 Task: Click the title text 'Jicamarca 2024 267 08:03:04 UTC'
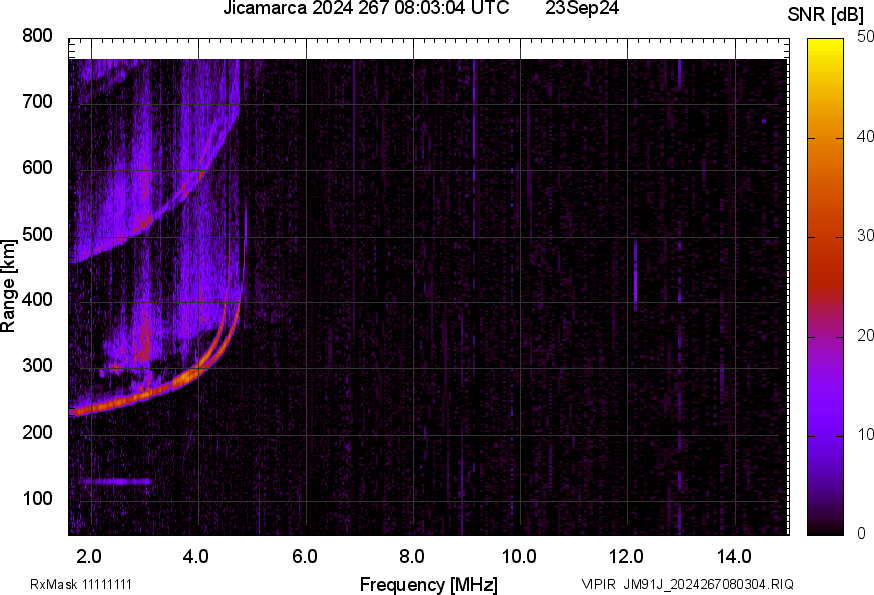366,8
